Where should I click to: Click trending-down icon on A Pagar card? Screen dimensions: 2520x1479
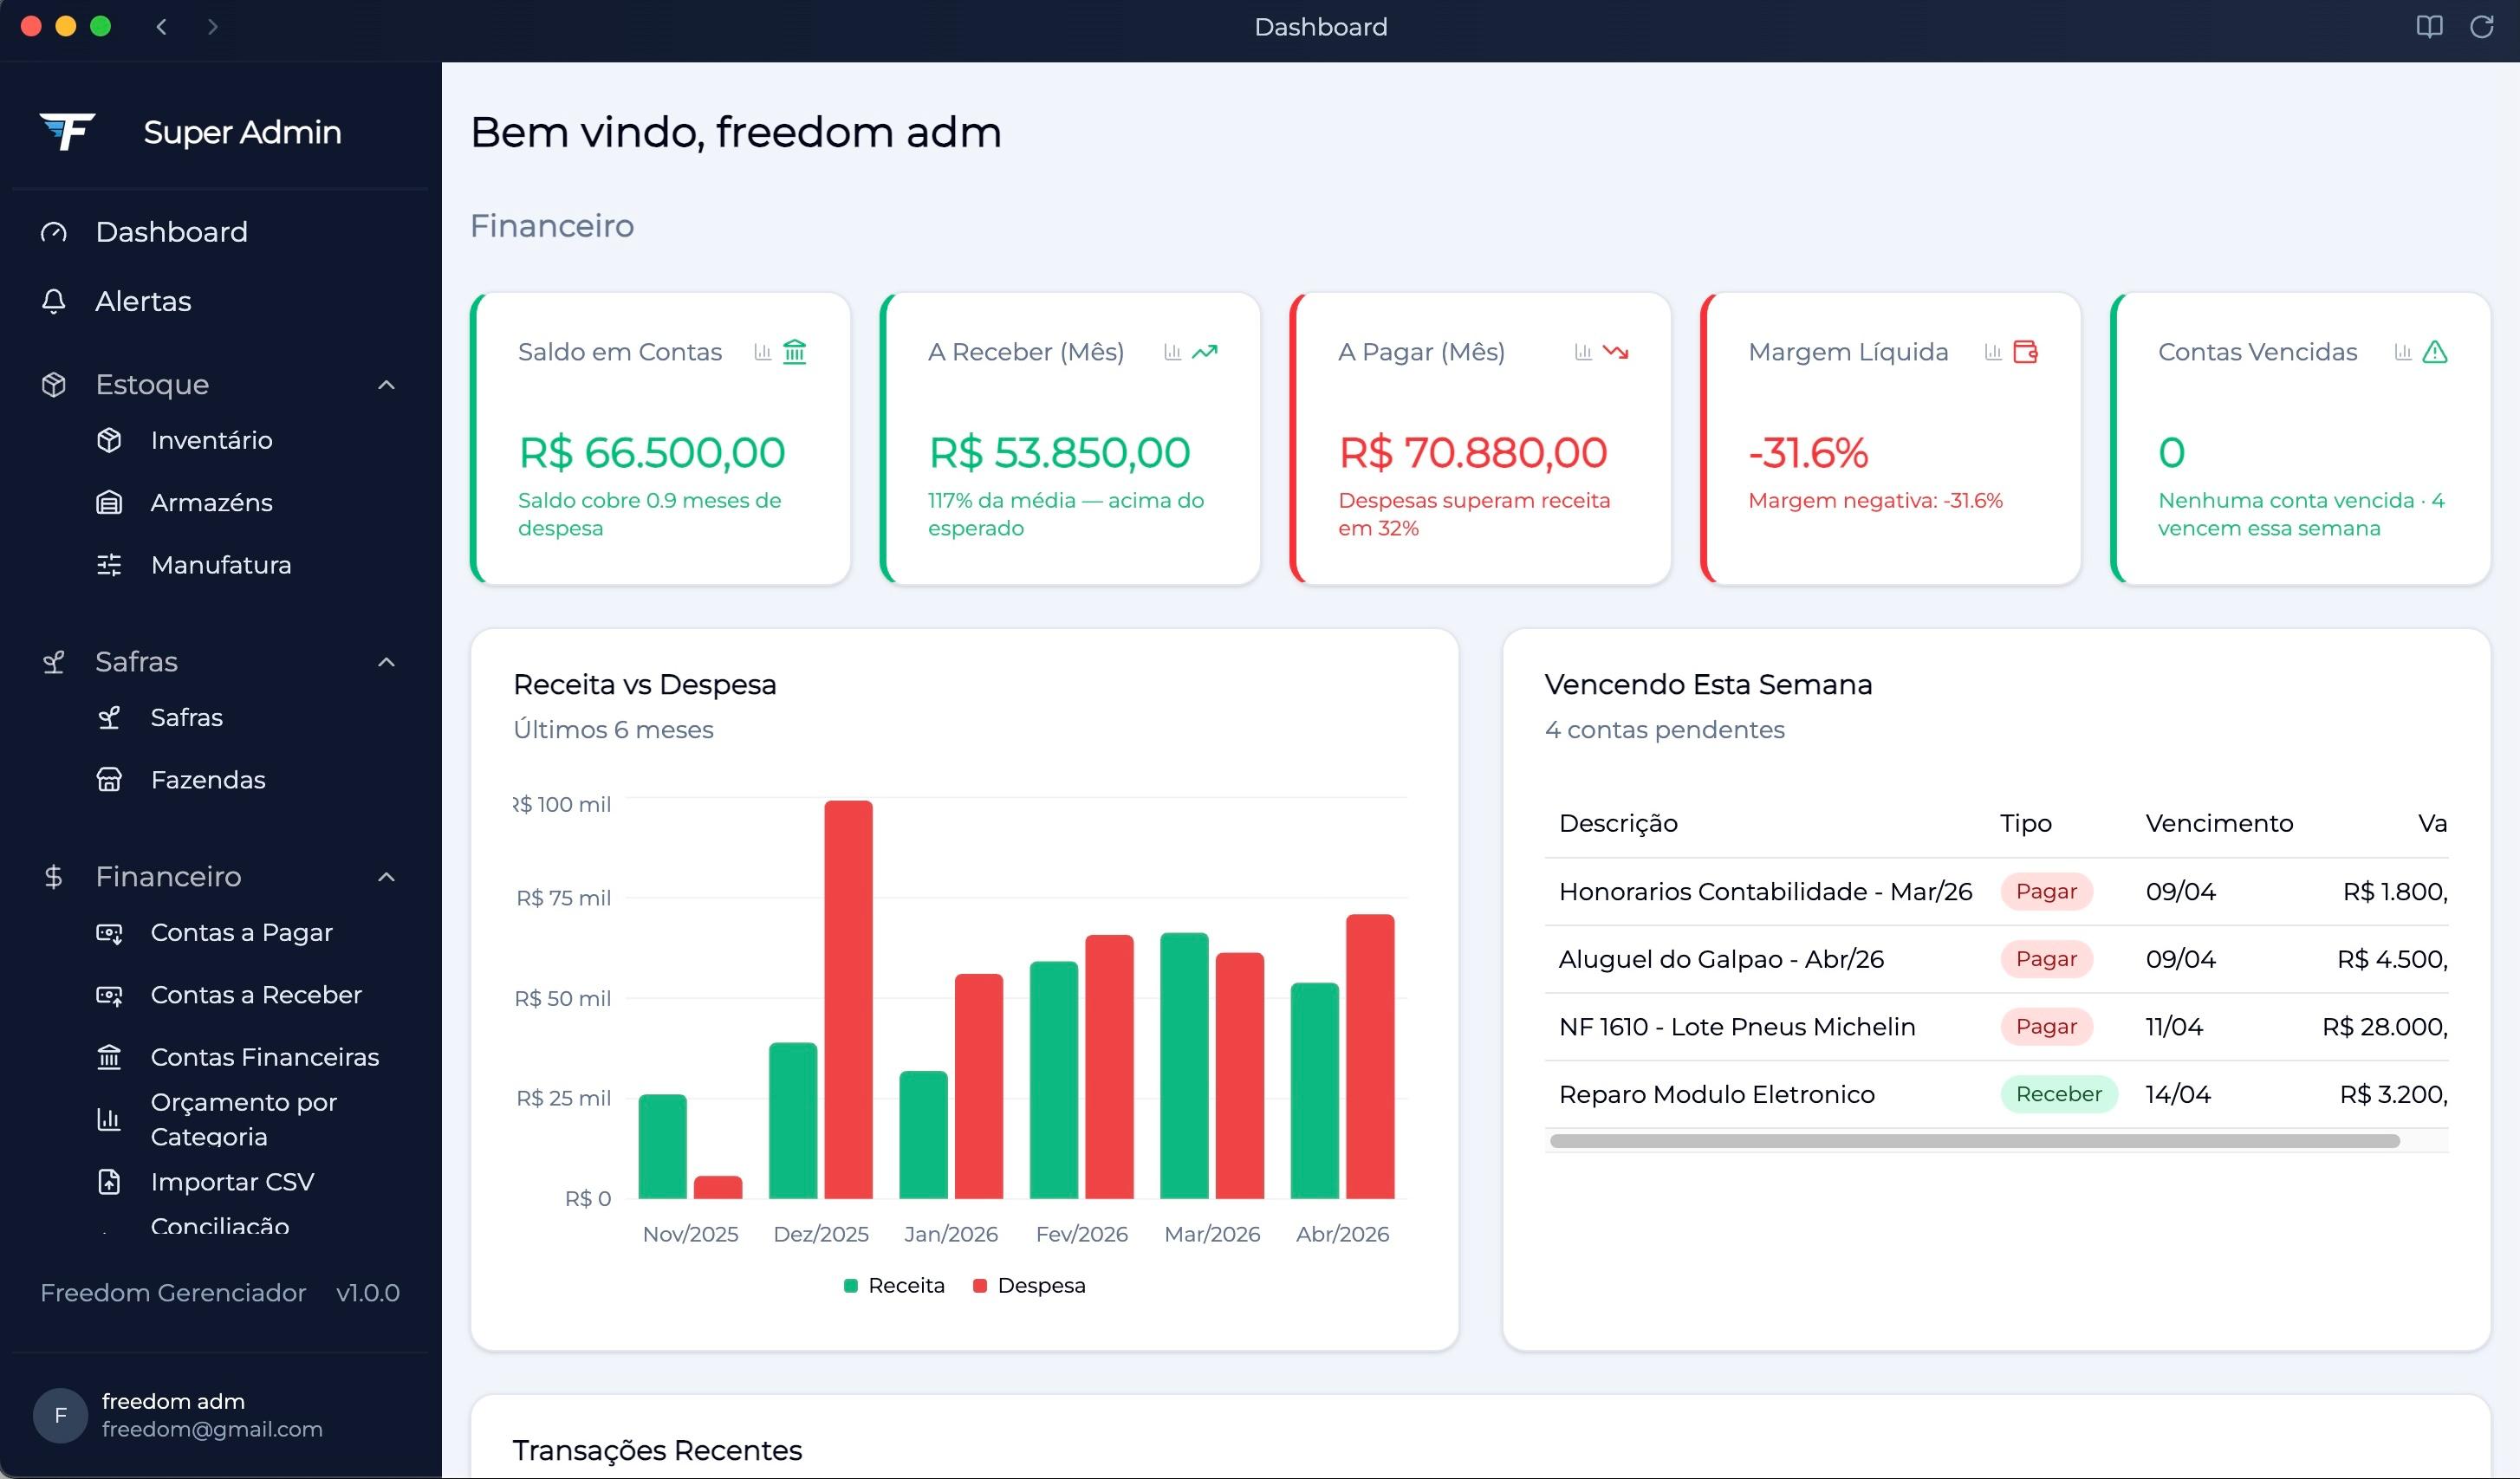[x=1615, y=352]
